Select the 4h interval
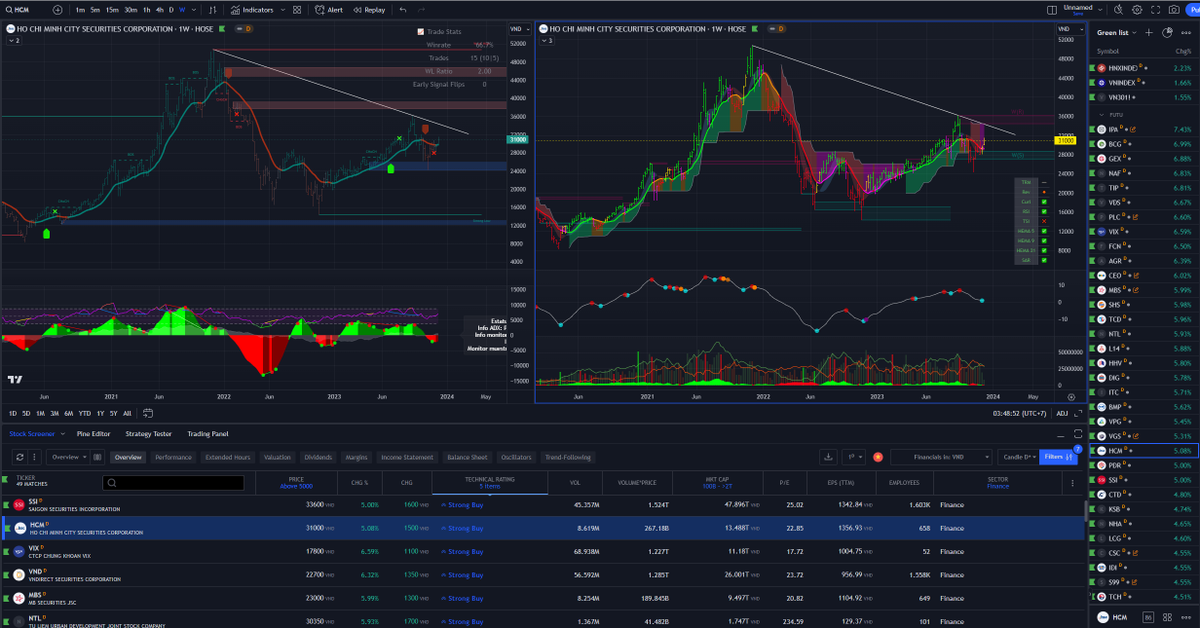Image resolution: width=1200 pixels, height=628 pixels. [x=160, y=9]
